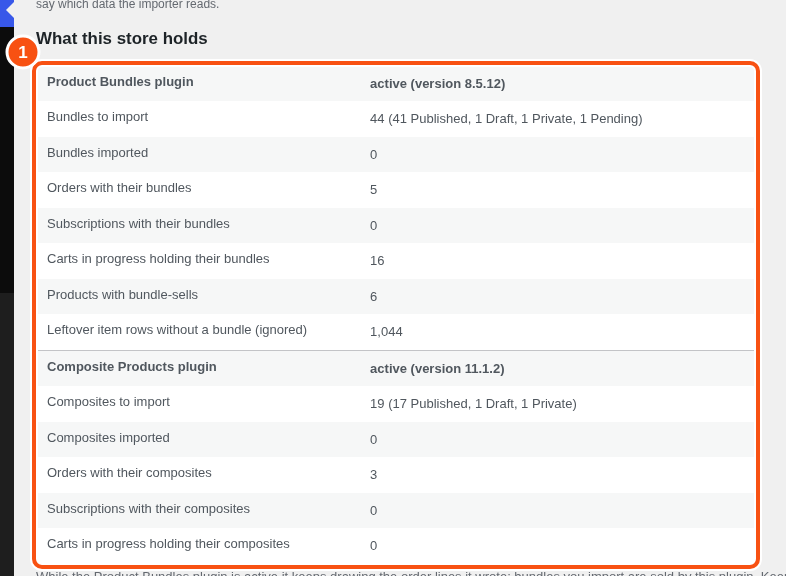Select 'Orders with their composites' label
Image resolution: width=786 pixels, height=576 pixels.
[x=129, y=473]
